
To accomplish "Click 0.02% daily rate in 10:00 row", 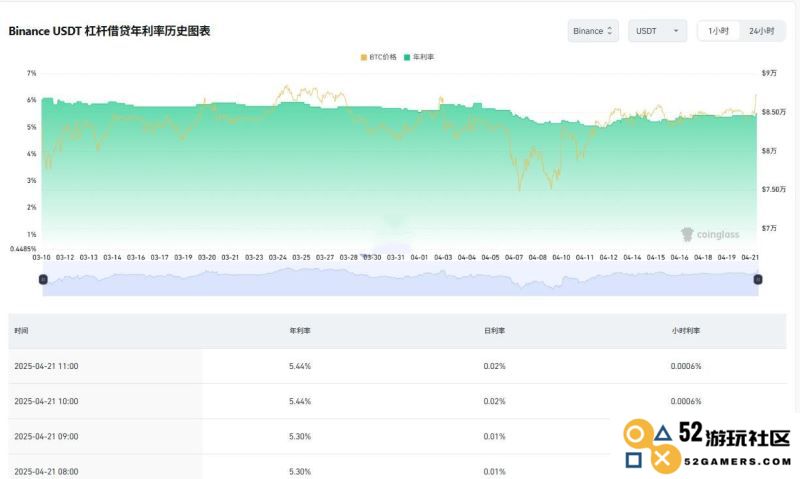I will click(494, 401).
